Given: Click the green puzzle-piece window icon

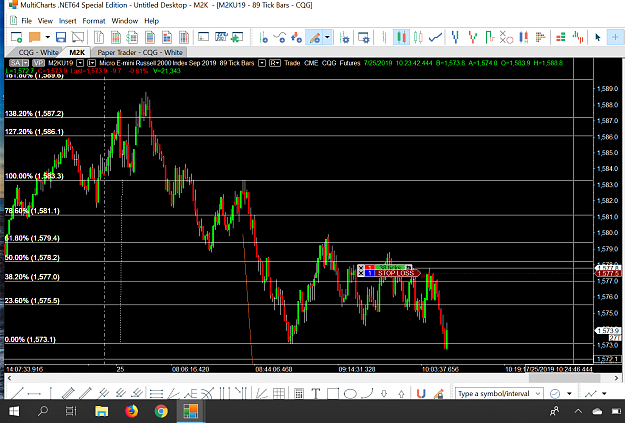Looking at the screenshot, I should [237, 37].
